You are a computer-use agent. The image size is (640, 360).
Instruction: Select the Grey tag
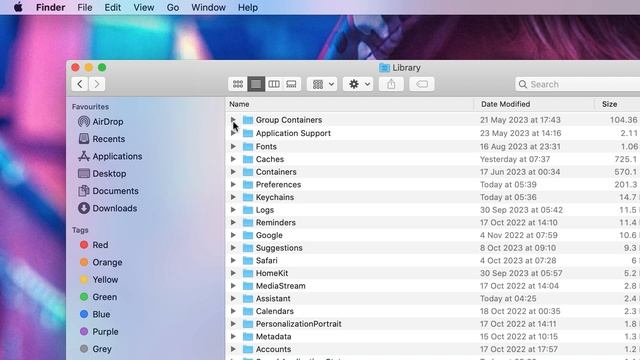96,349
